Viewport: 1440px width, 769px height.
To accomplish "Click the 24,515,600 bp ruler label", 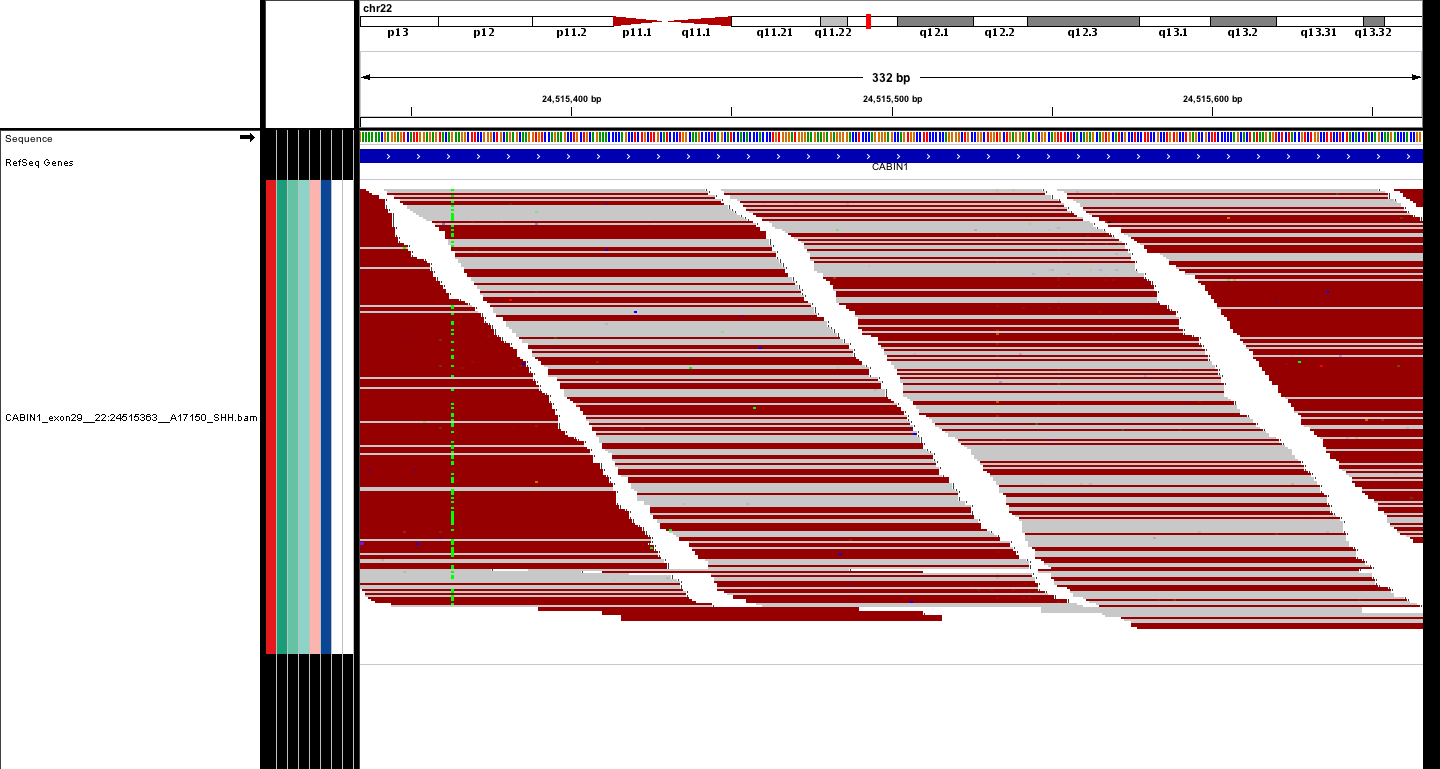I will click(1212, 99).
